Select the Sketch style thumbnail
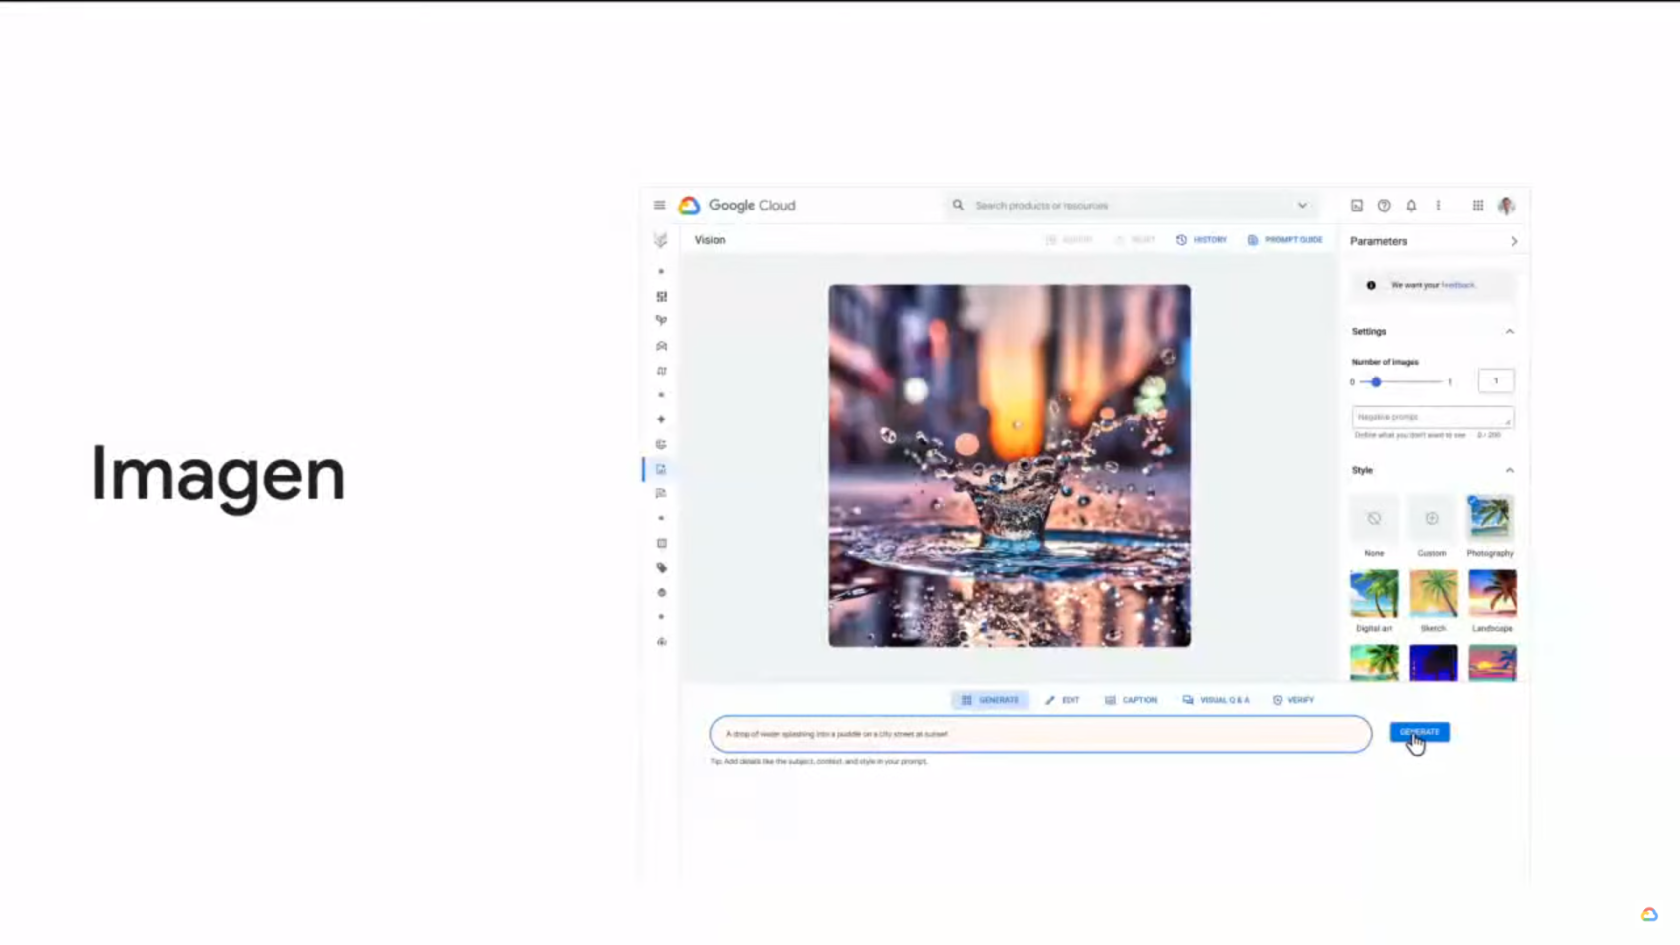Screen dimensions: 1680x945 pos(1433,594)
